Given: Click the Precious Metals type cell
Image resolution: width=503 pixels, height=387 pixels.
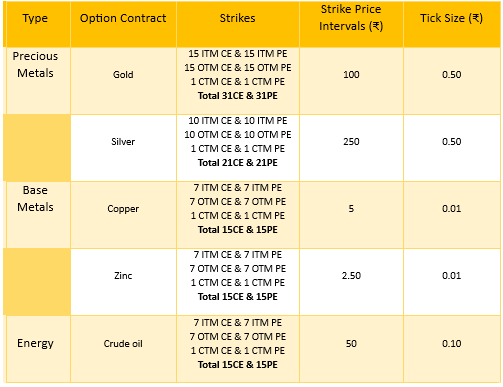Looking at the screenshot, I should point(35,65).
